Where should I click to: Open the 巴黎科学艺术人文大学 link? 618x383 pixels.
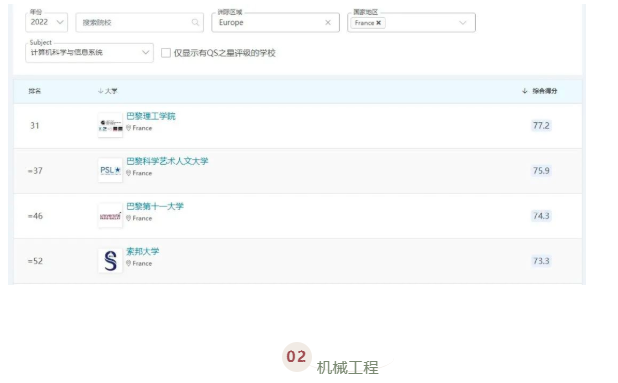click(167, 161)
